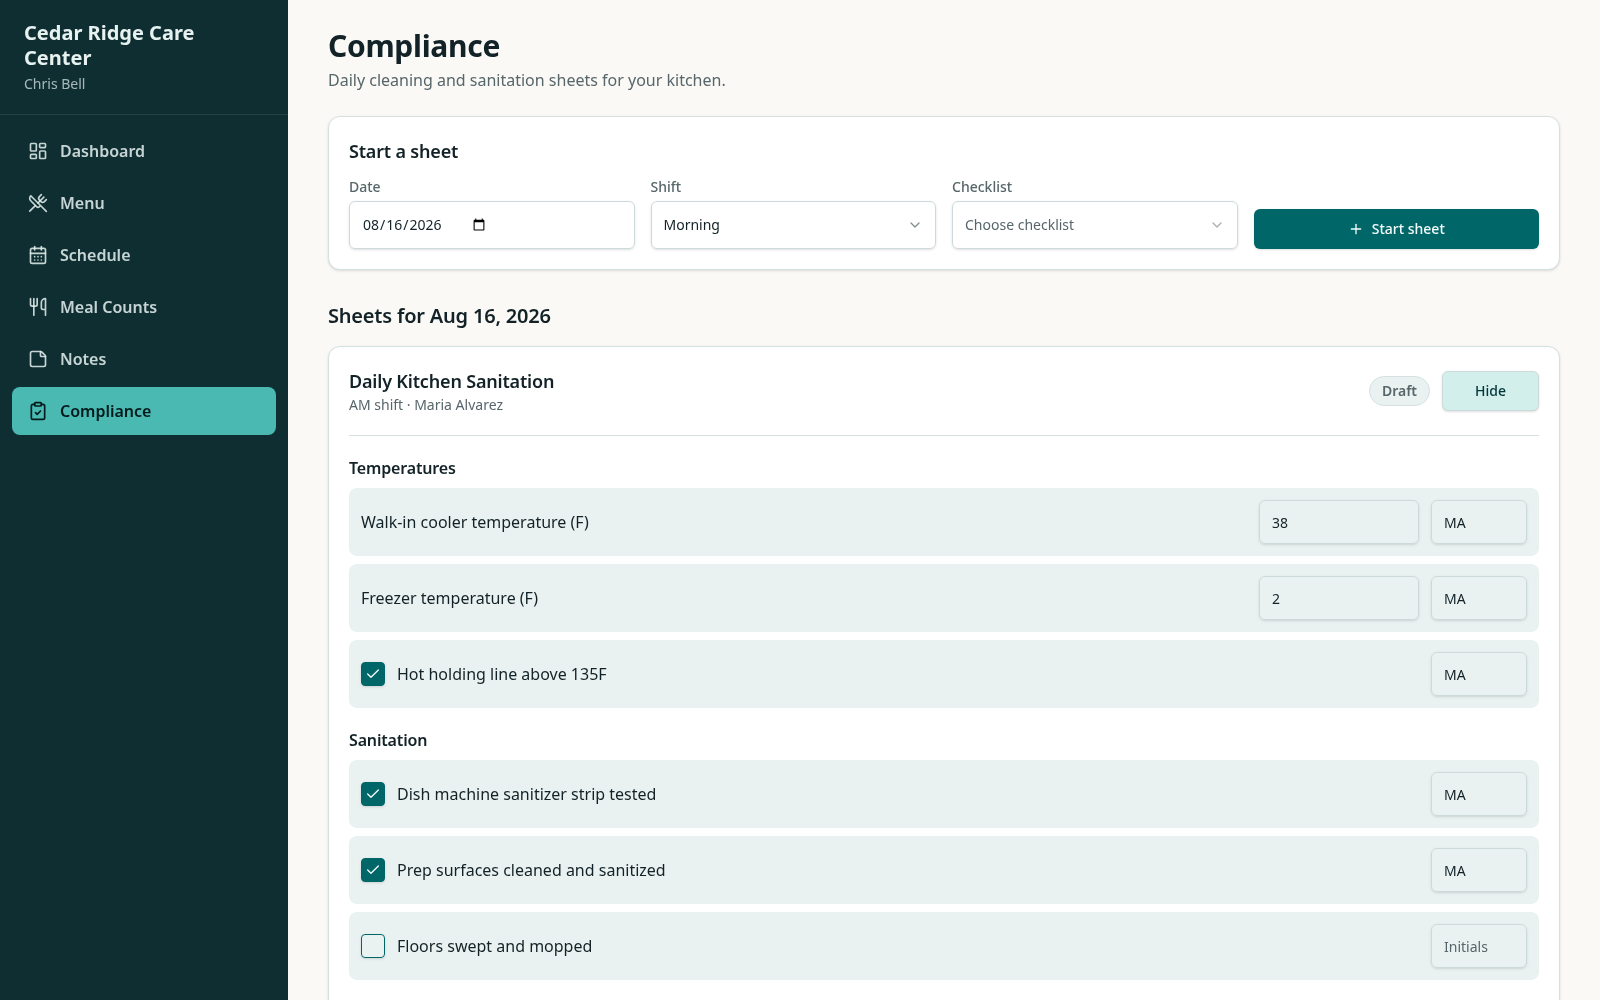Click the Draft status badge

1399,391
